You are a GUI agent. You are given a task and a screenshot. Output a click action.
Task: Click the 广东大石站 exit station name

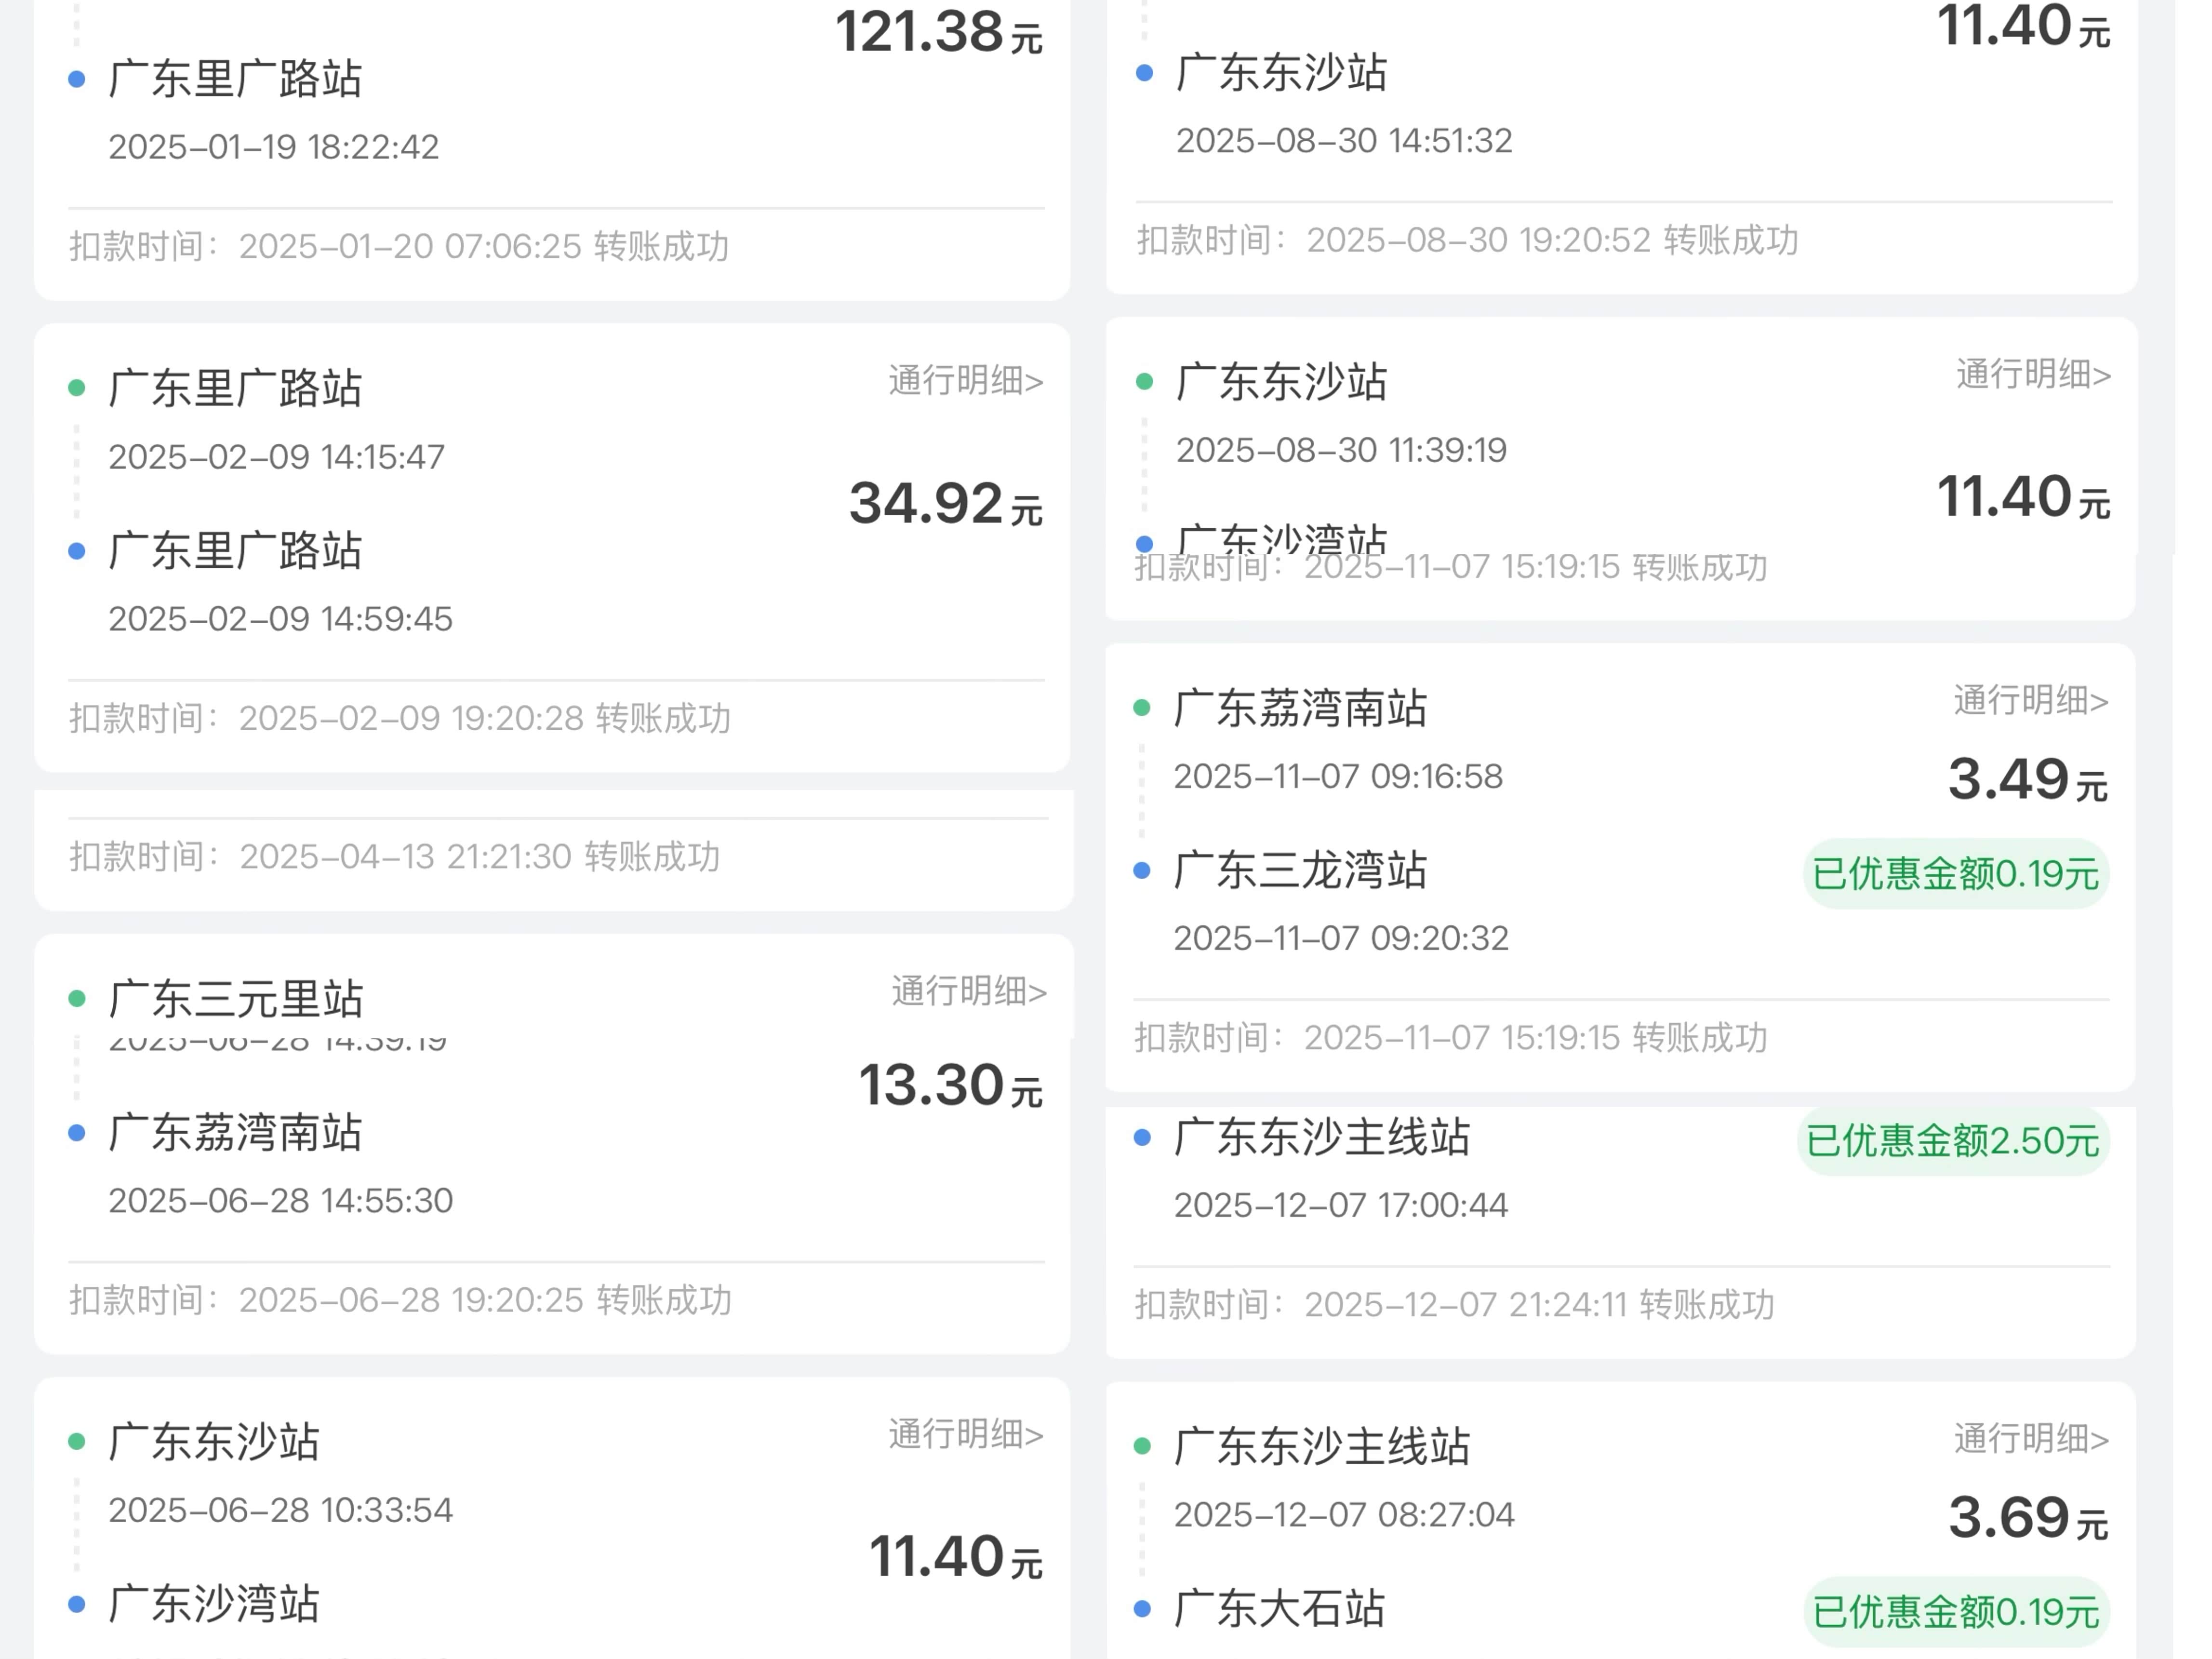pyautogui.click(x=1279, y=1609)
